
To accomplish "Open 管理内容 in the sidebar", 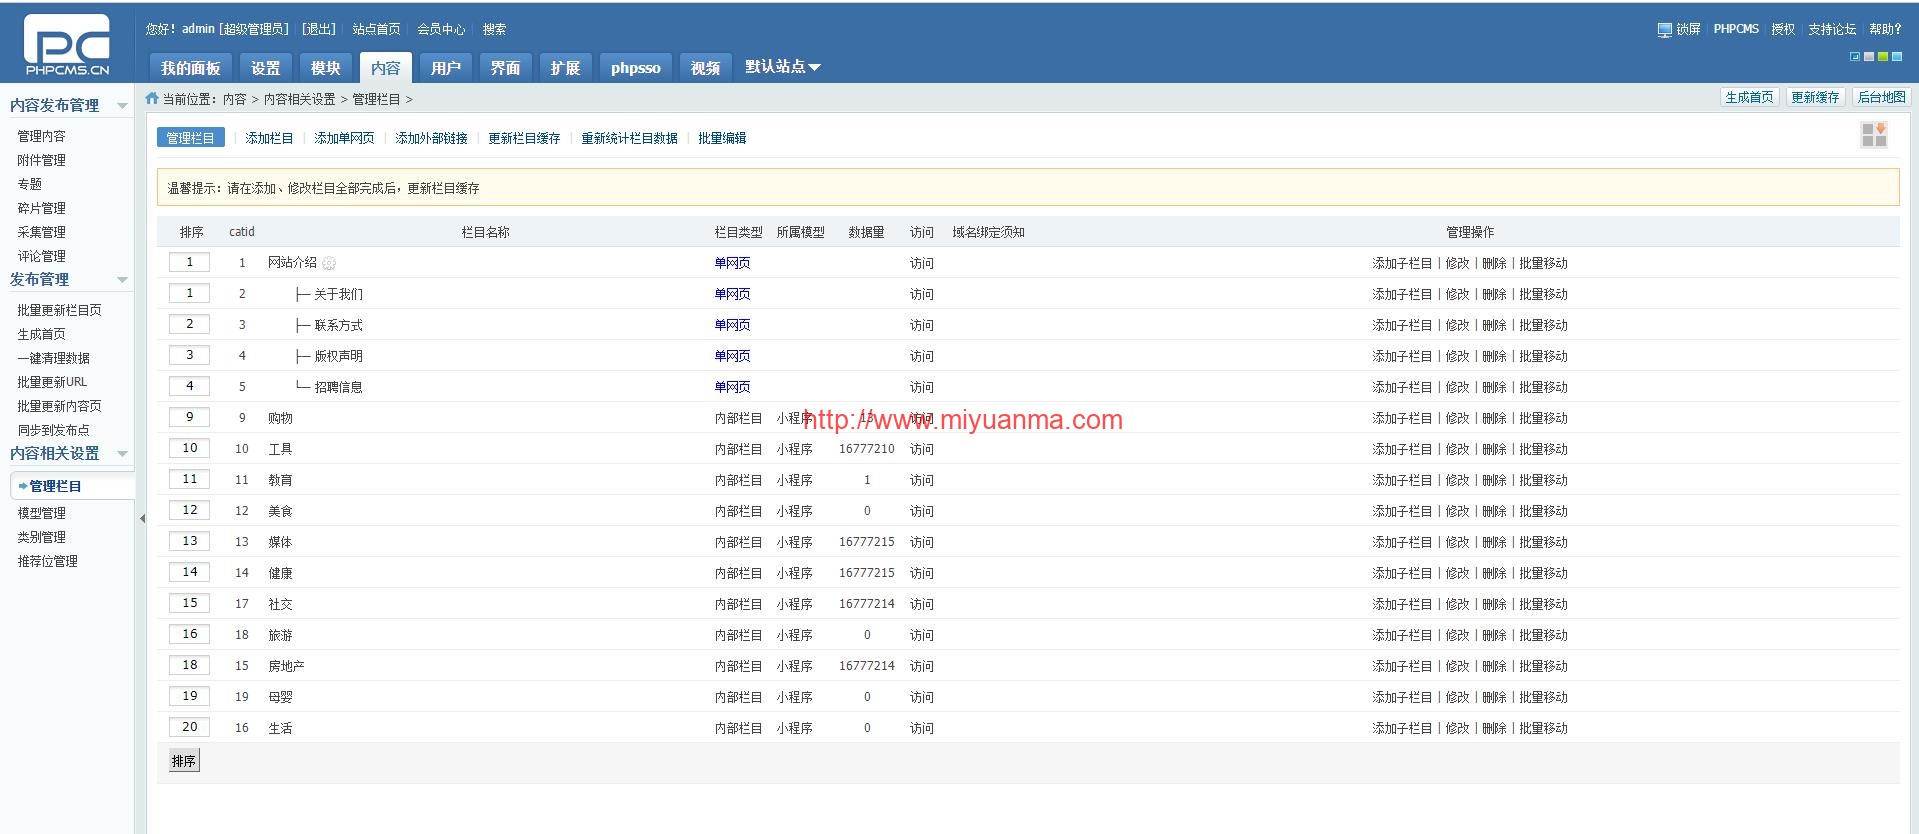I will (41, 136).
